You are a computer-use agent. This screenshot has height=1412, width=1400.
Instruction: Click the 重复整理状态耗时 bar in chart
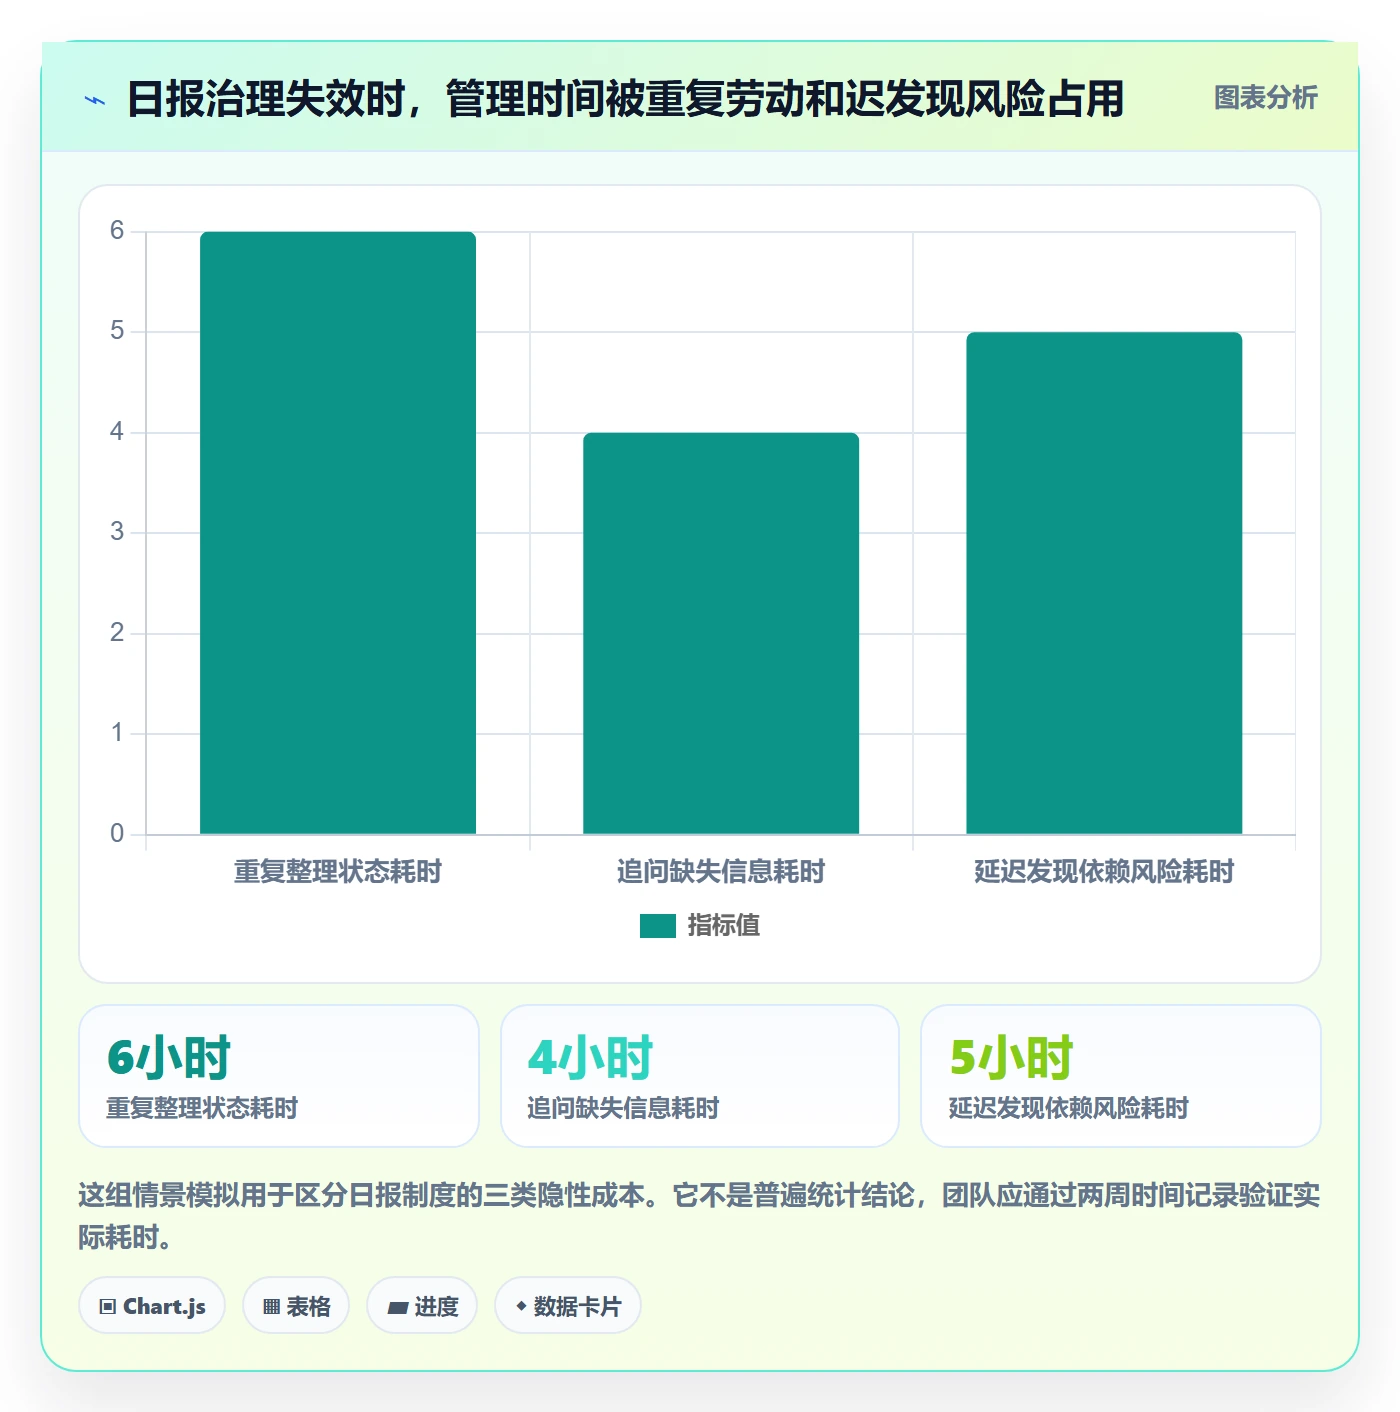(338, 532)
